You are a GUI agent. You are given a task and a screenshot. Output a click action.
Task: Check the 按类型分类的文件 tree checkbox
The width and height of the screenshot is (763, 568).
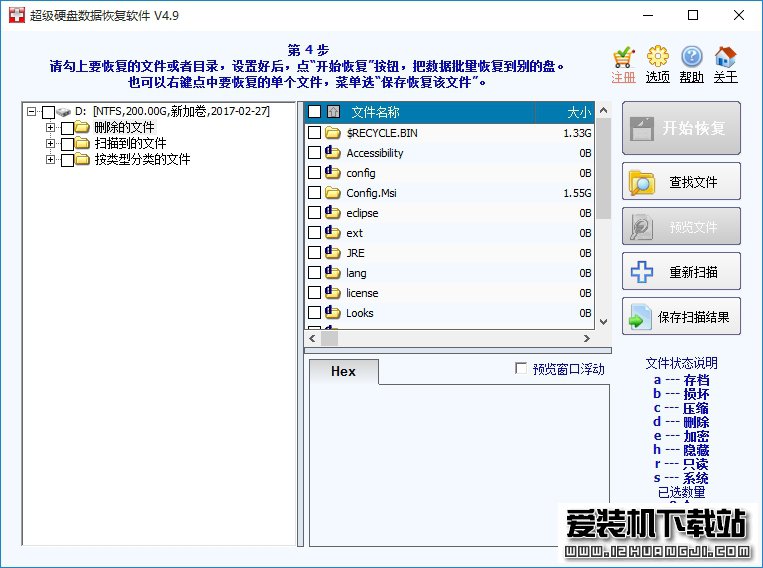pos(67,160)
